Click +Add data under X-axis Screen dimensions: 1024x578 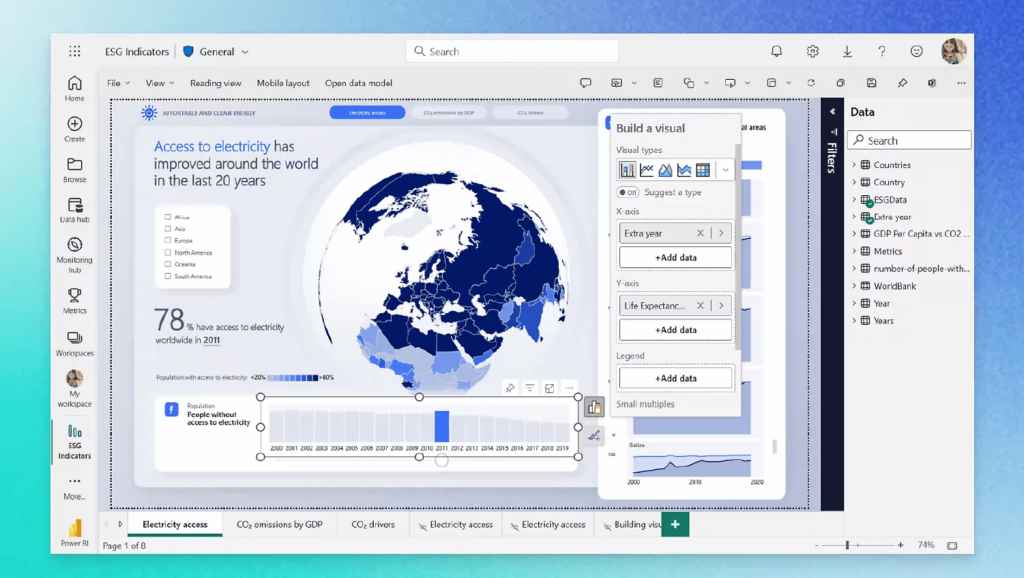pos(675,257)
